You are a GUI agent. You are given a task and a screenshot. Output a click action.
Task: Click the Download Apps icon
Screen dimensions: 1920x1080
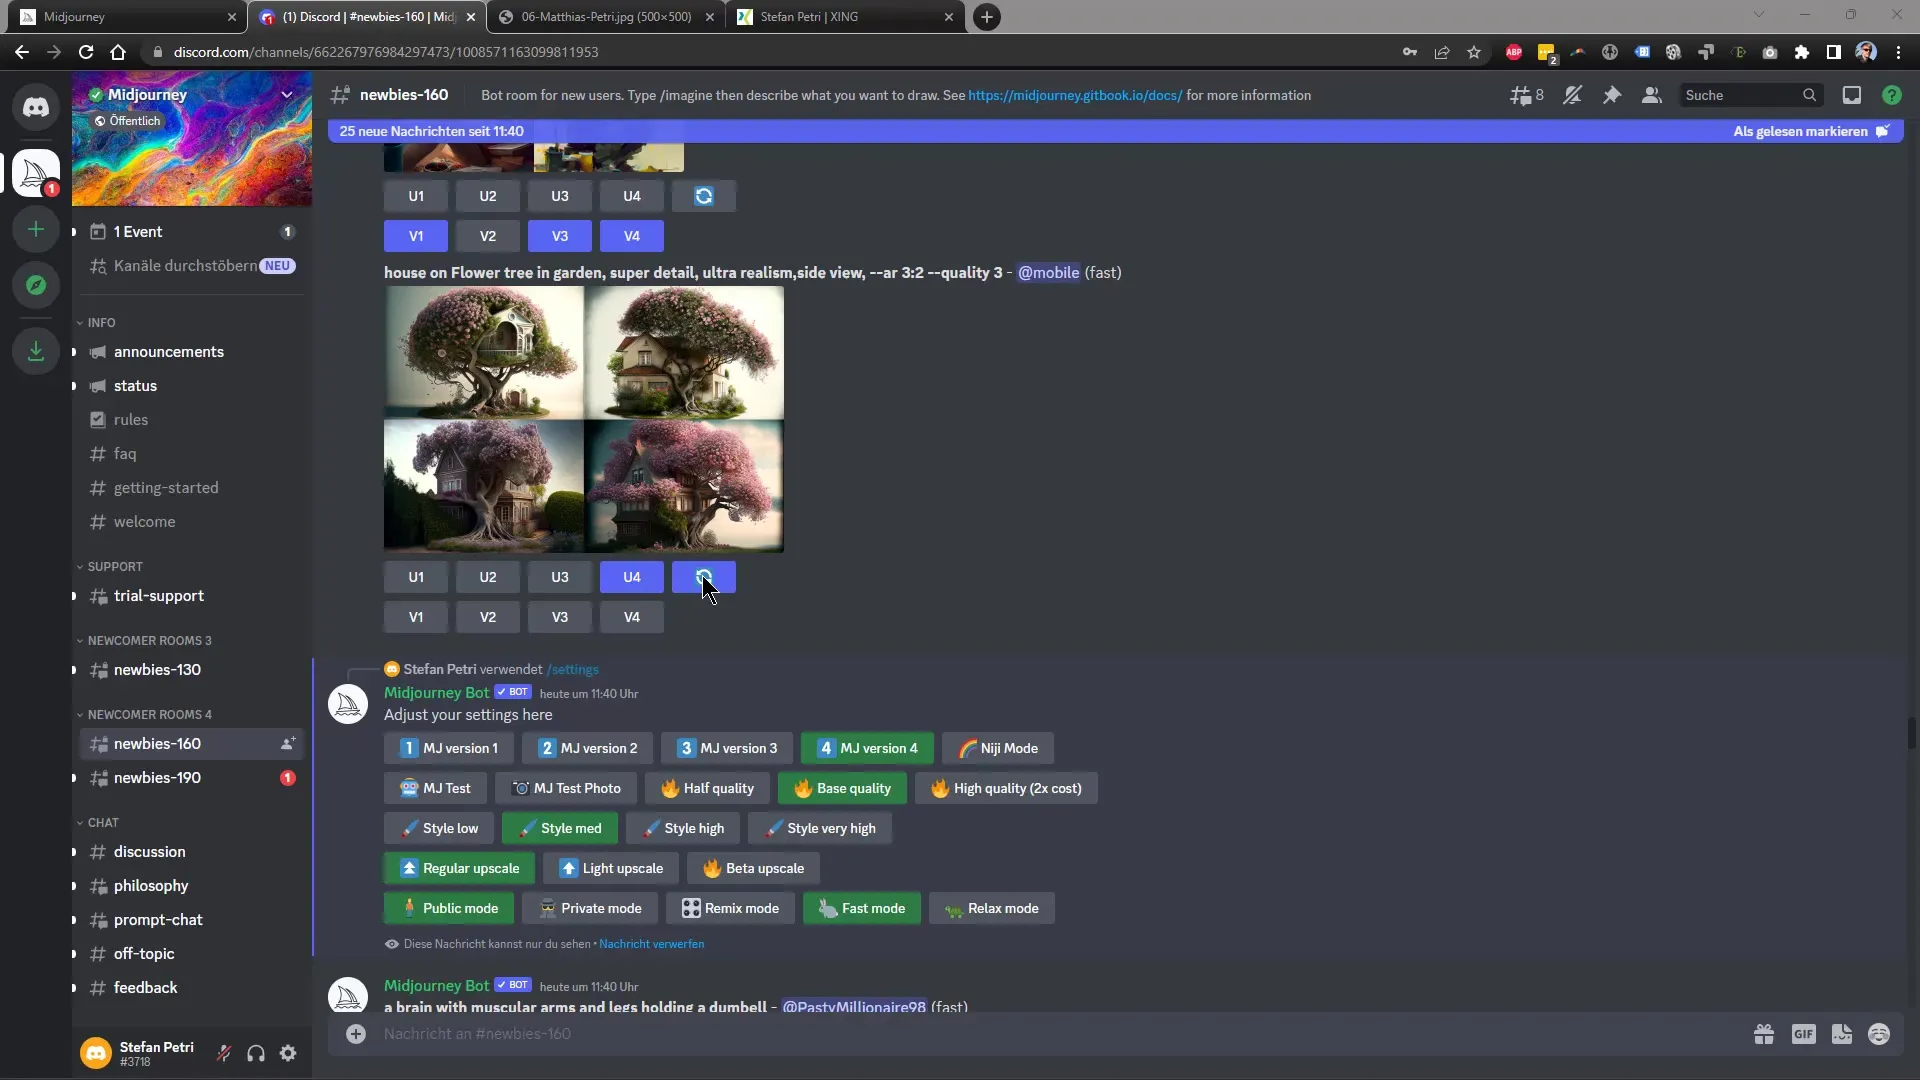click(x=36, y=351)
